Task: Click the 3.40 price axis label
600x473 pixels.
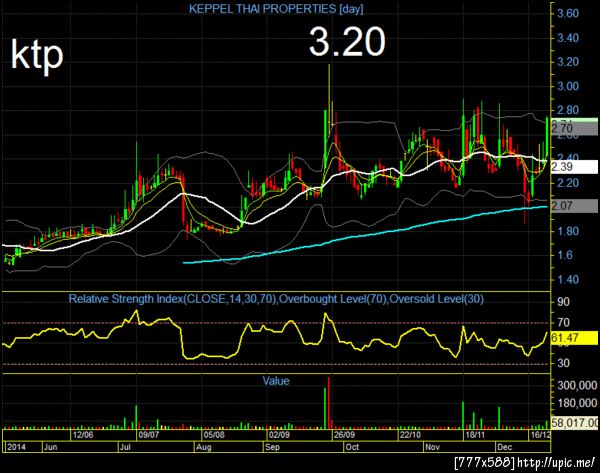Action: 567,38
